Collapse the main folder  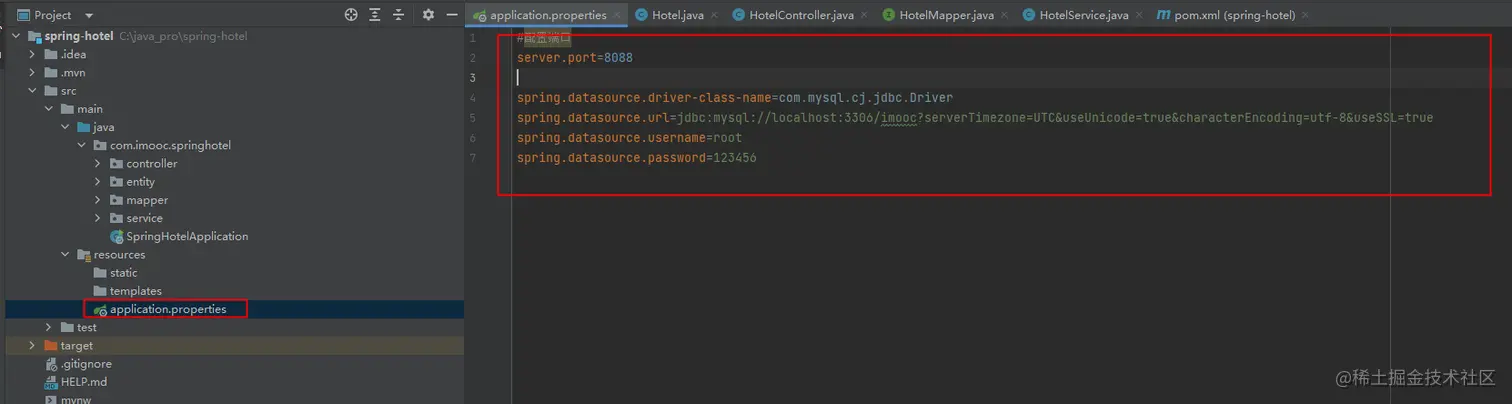pyautogui.click(x=49, y=109)
